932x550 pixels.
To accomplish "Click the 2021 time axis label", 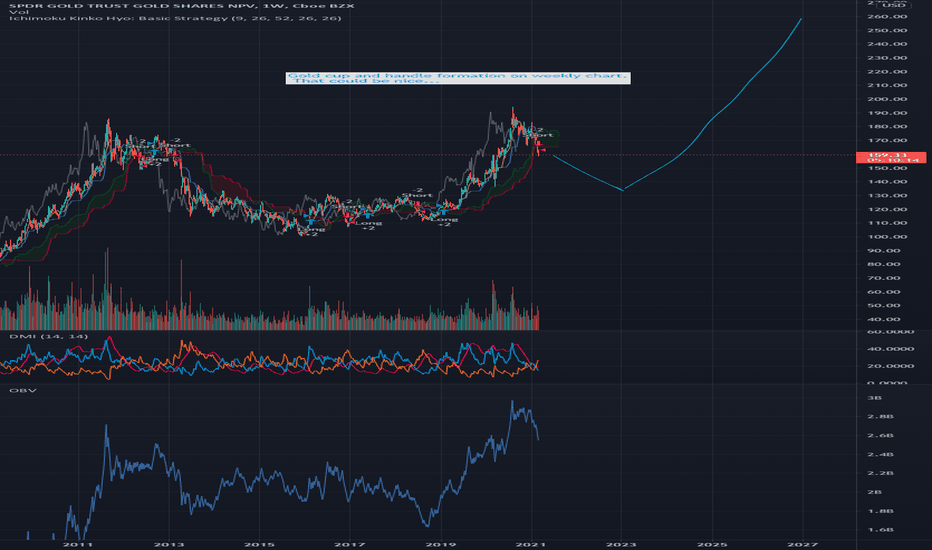I will [531, 545].
